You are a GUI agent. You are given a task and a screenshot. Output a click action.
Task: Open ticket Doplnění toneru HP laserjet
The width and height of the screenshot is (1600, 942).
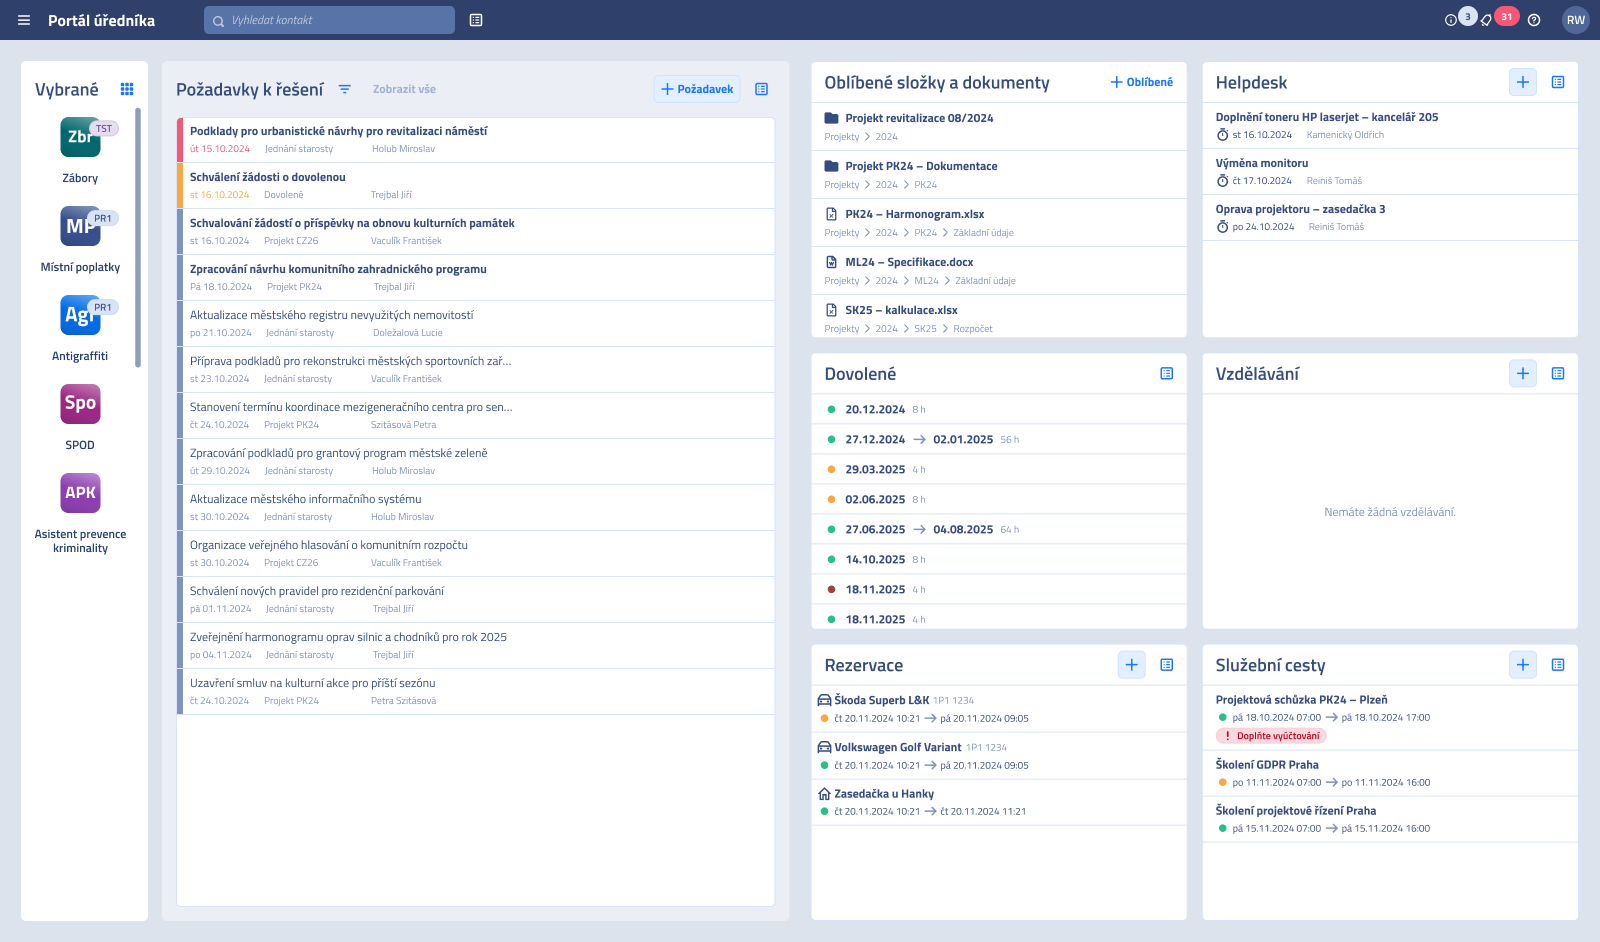(1390, 125)
